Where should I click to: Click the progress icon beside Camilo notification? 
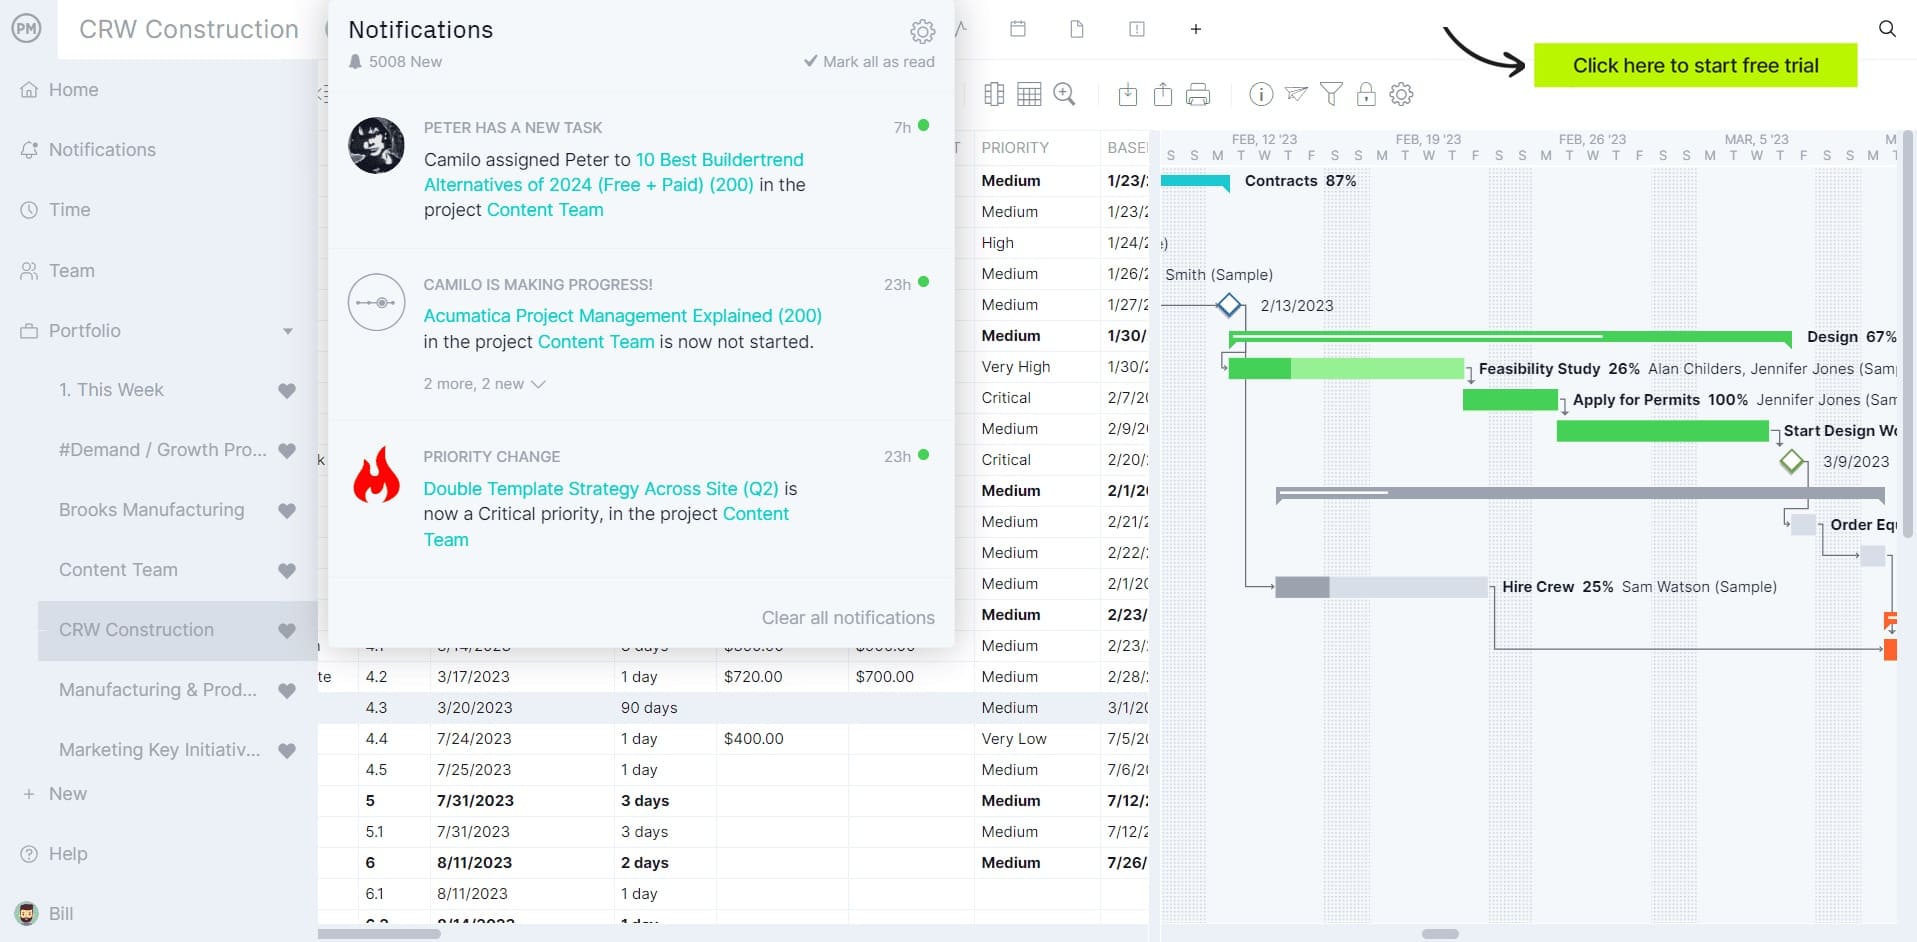[x=376, y=302]
